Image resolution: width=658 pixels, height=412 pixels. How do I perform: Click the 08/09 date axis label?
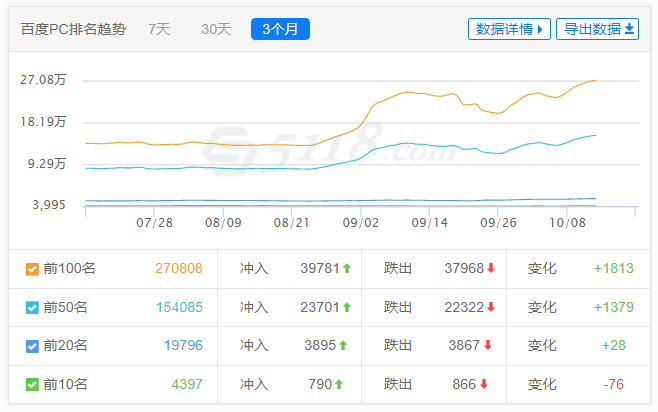[223, 223]
